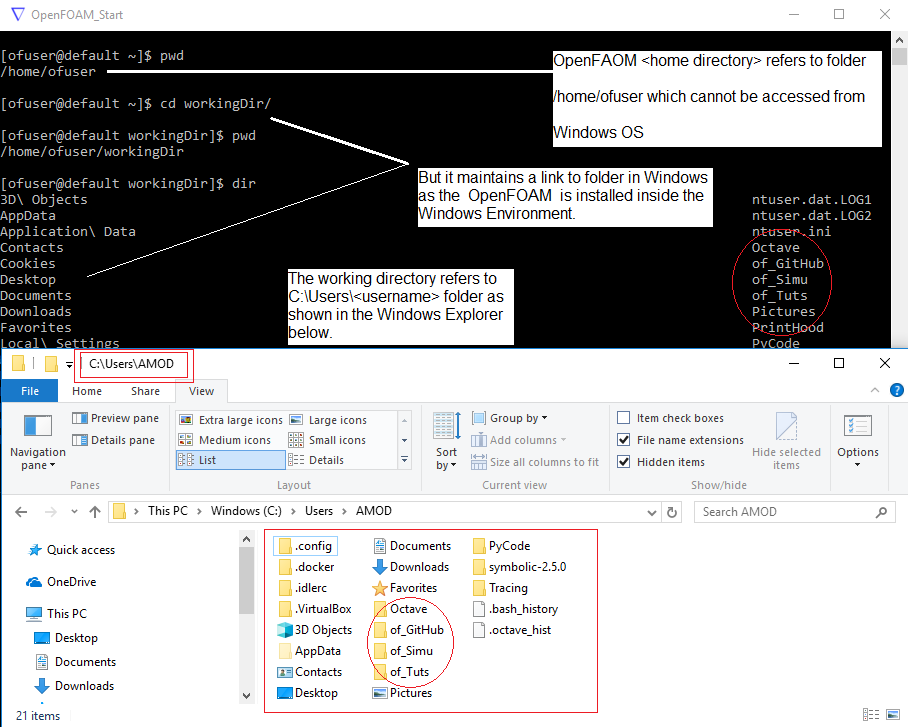Select the .config folder
908x727 pixels.
306,546
